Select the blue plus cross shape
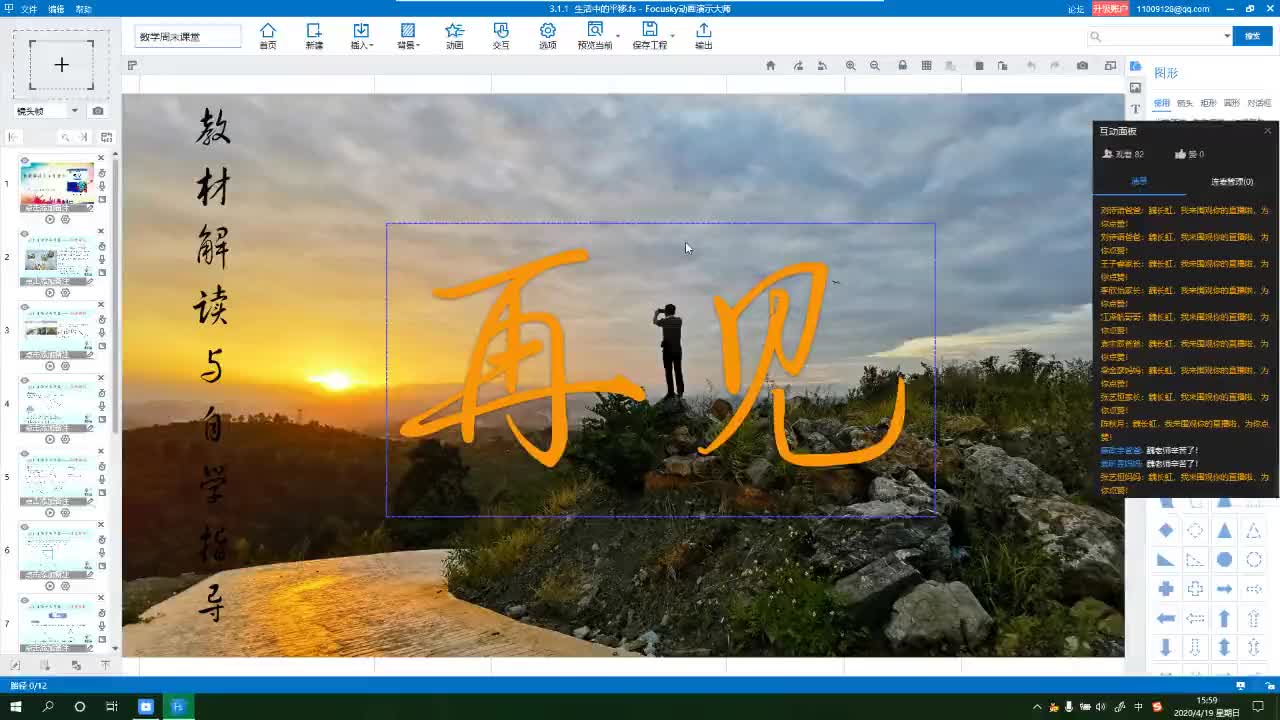The image size is (1280, 720). (1166, 589)
